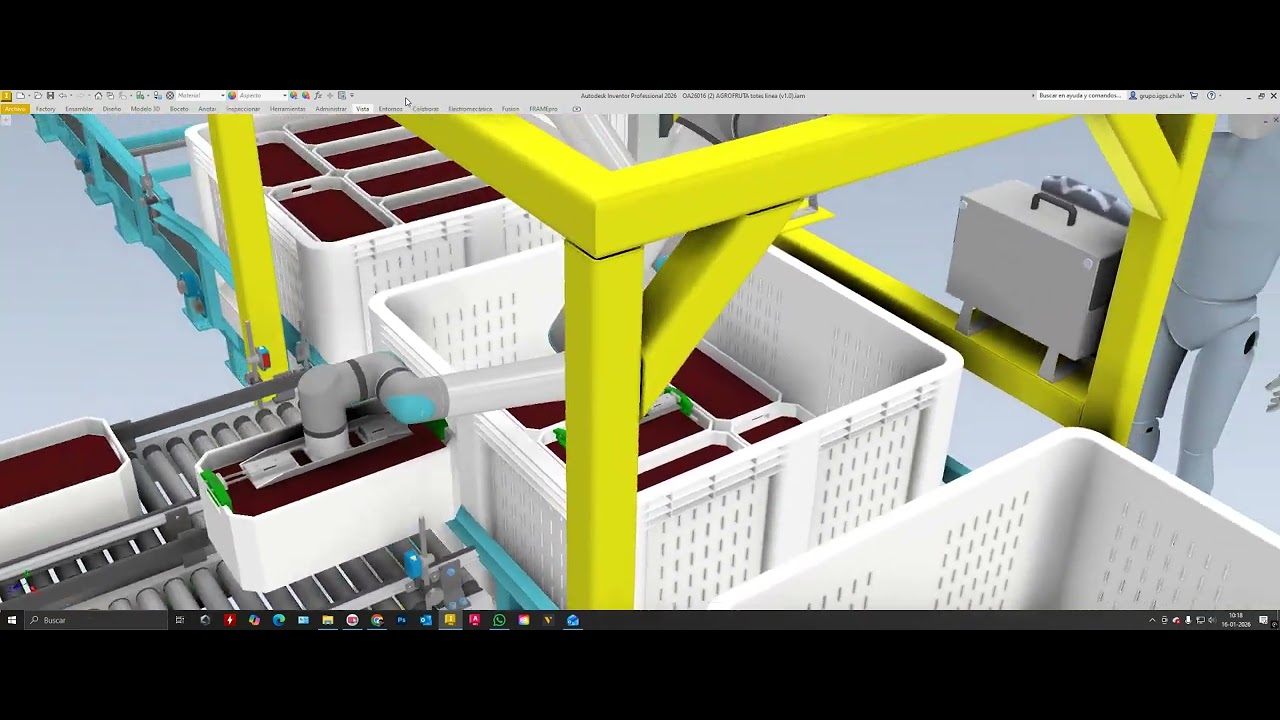Switch to the Boceto ribbon tab
The height and width of the screenshot is (720, 1280).
pos(179,109)
